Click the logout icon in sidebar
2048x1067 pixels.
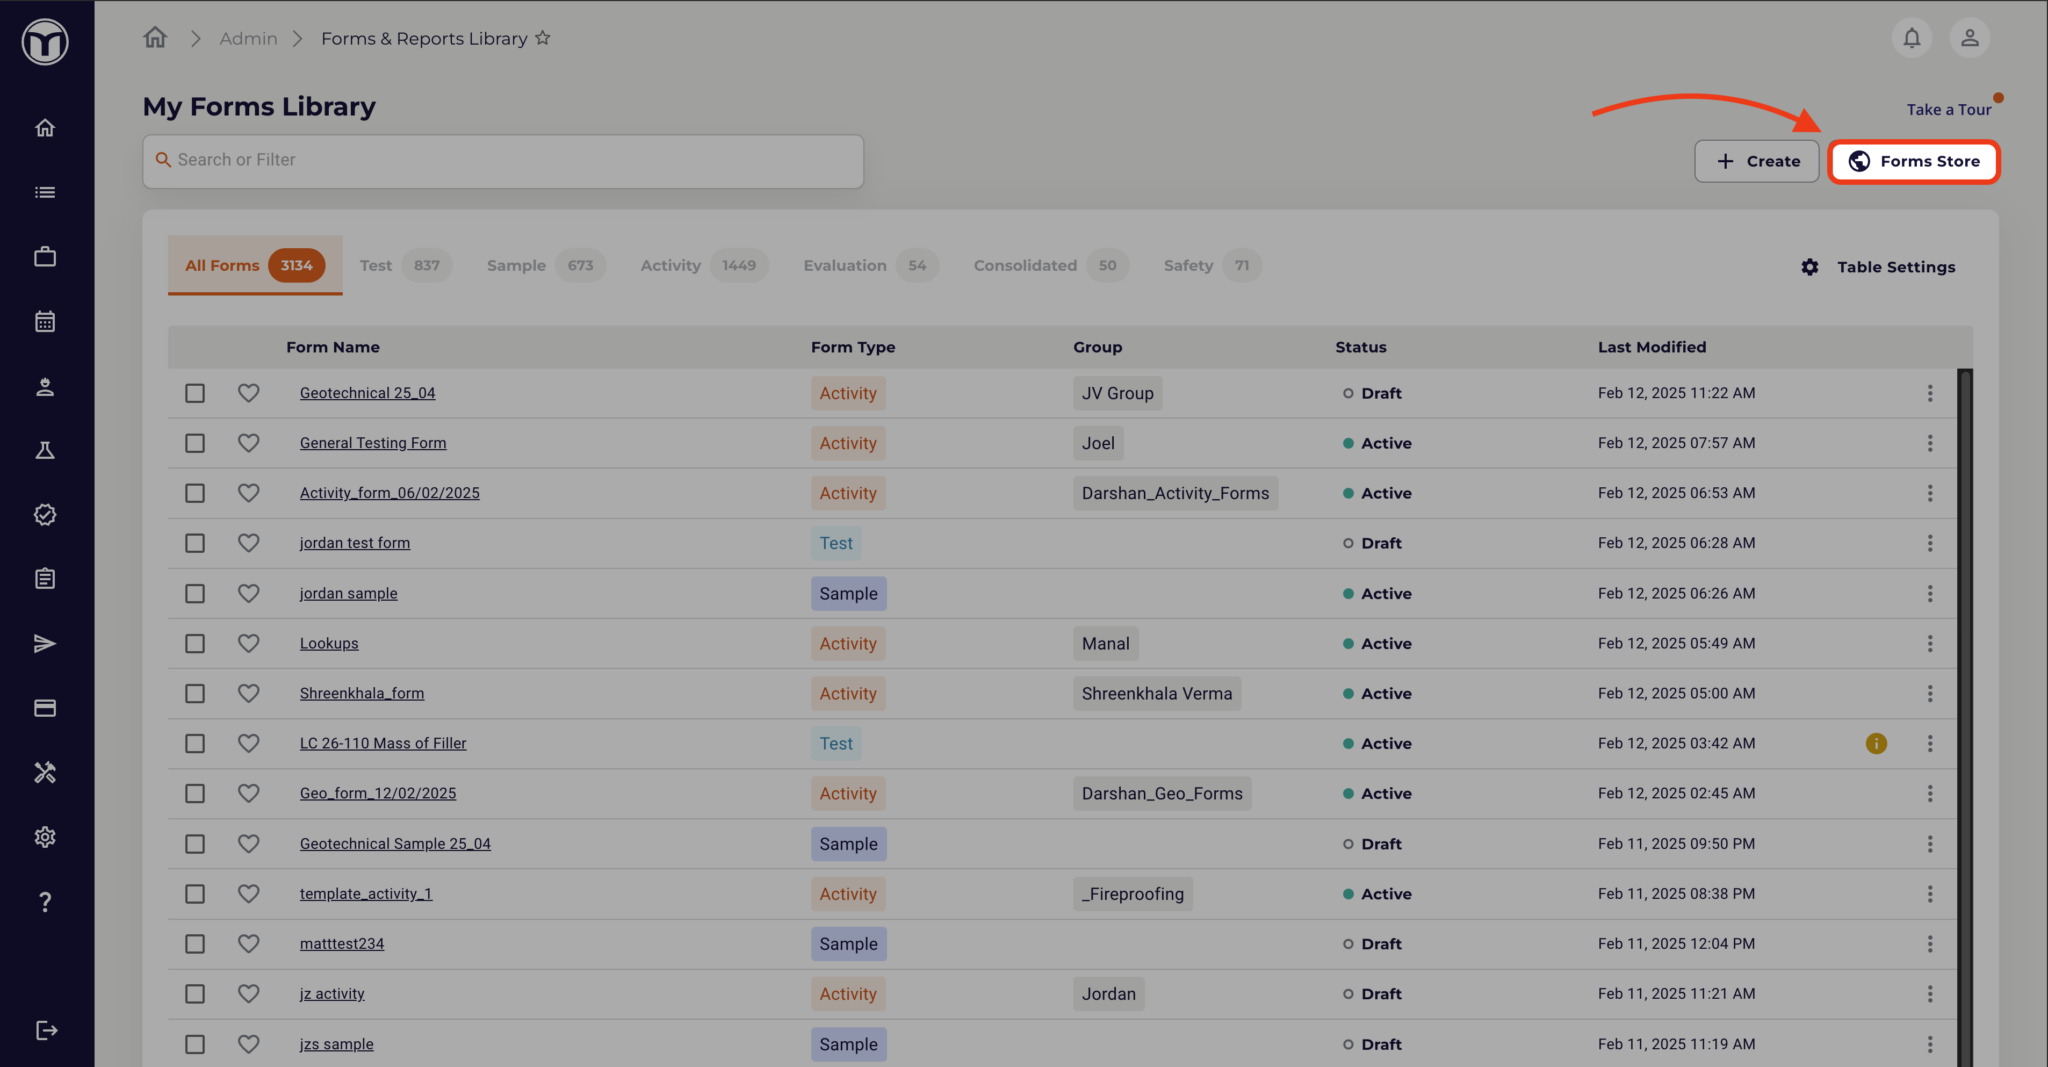point(46,1030)
